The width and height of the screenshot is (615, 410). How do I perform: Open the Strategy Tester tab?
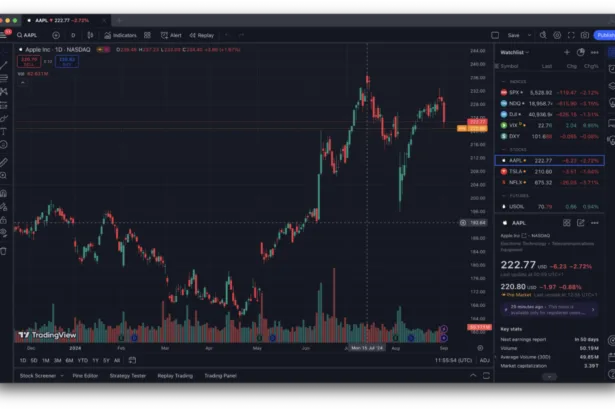pos(127,376)
